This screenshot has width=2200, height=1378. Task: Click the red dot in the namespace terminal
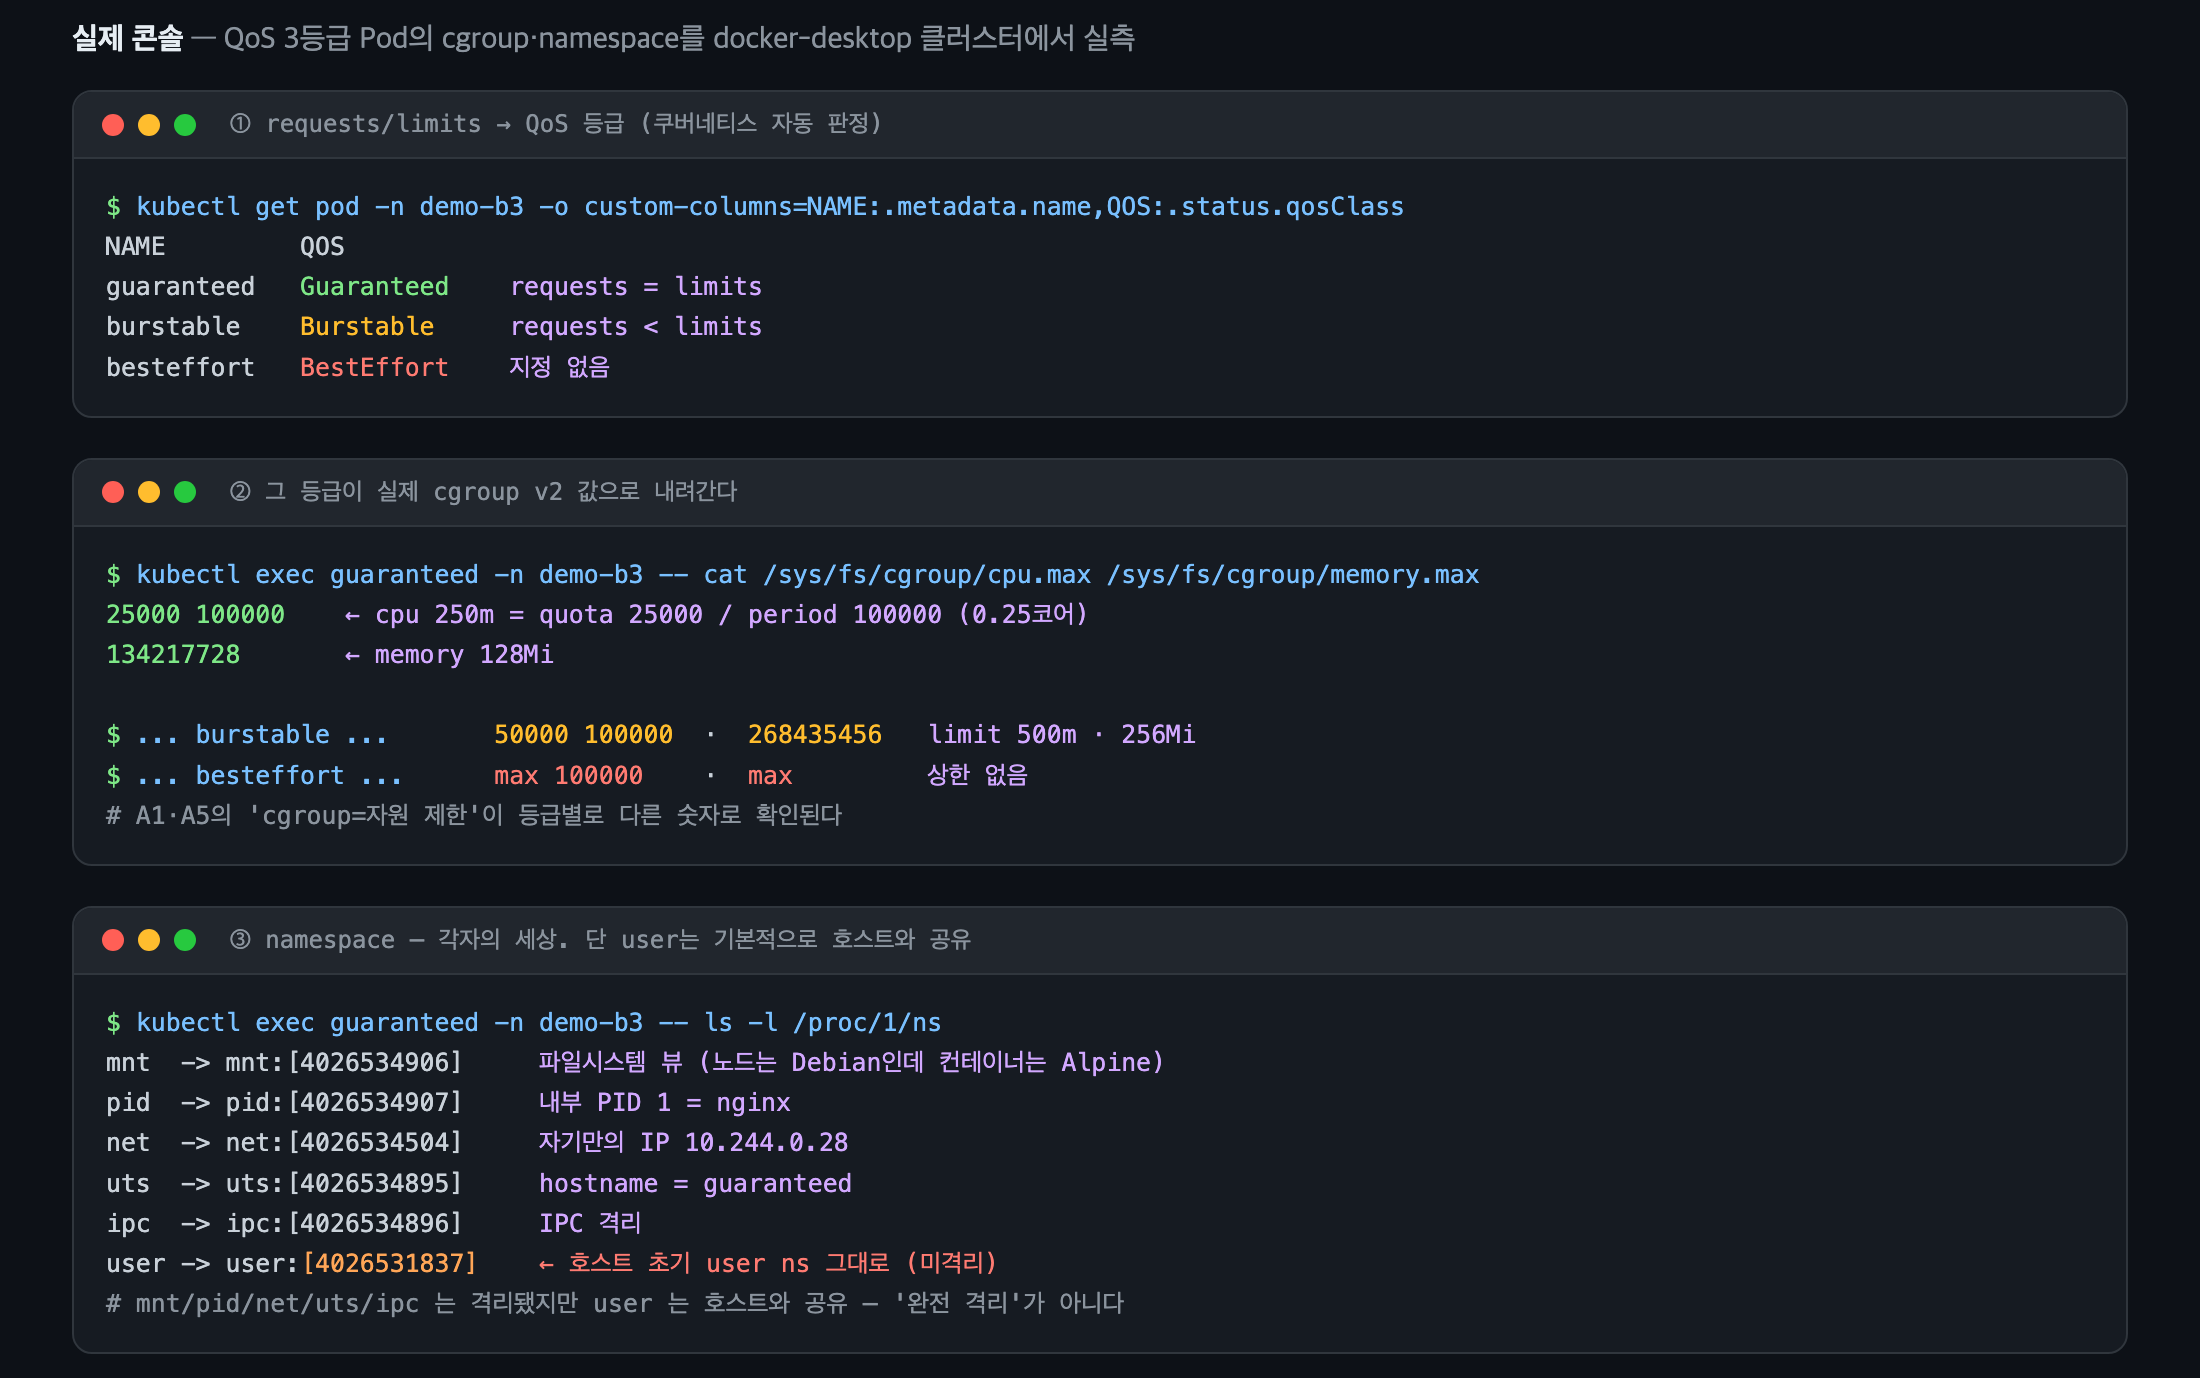pyautogui.click(x=113, y=940)
